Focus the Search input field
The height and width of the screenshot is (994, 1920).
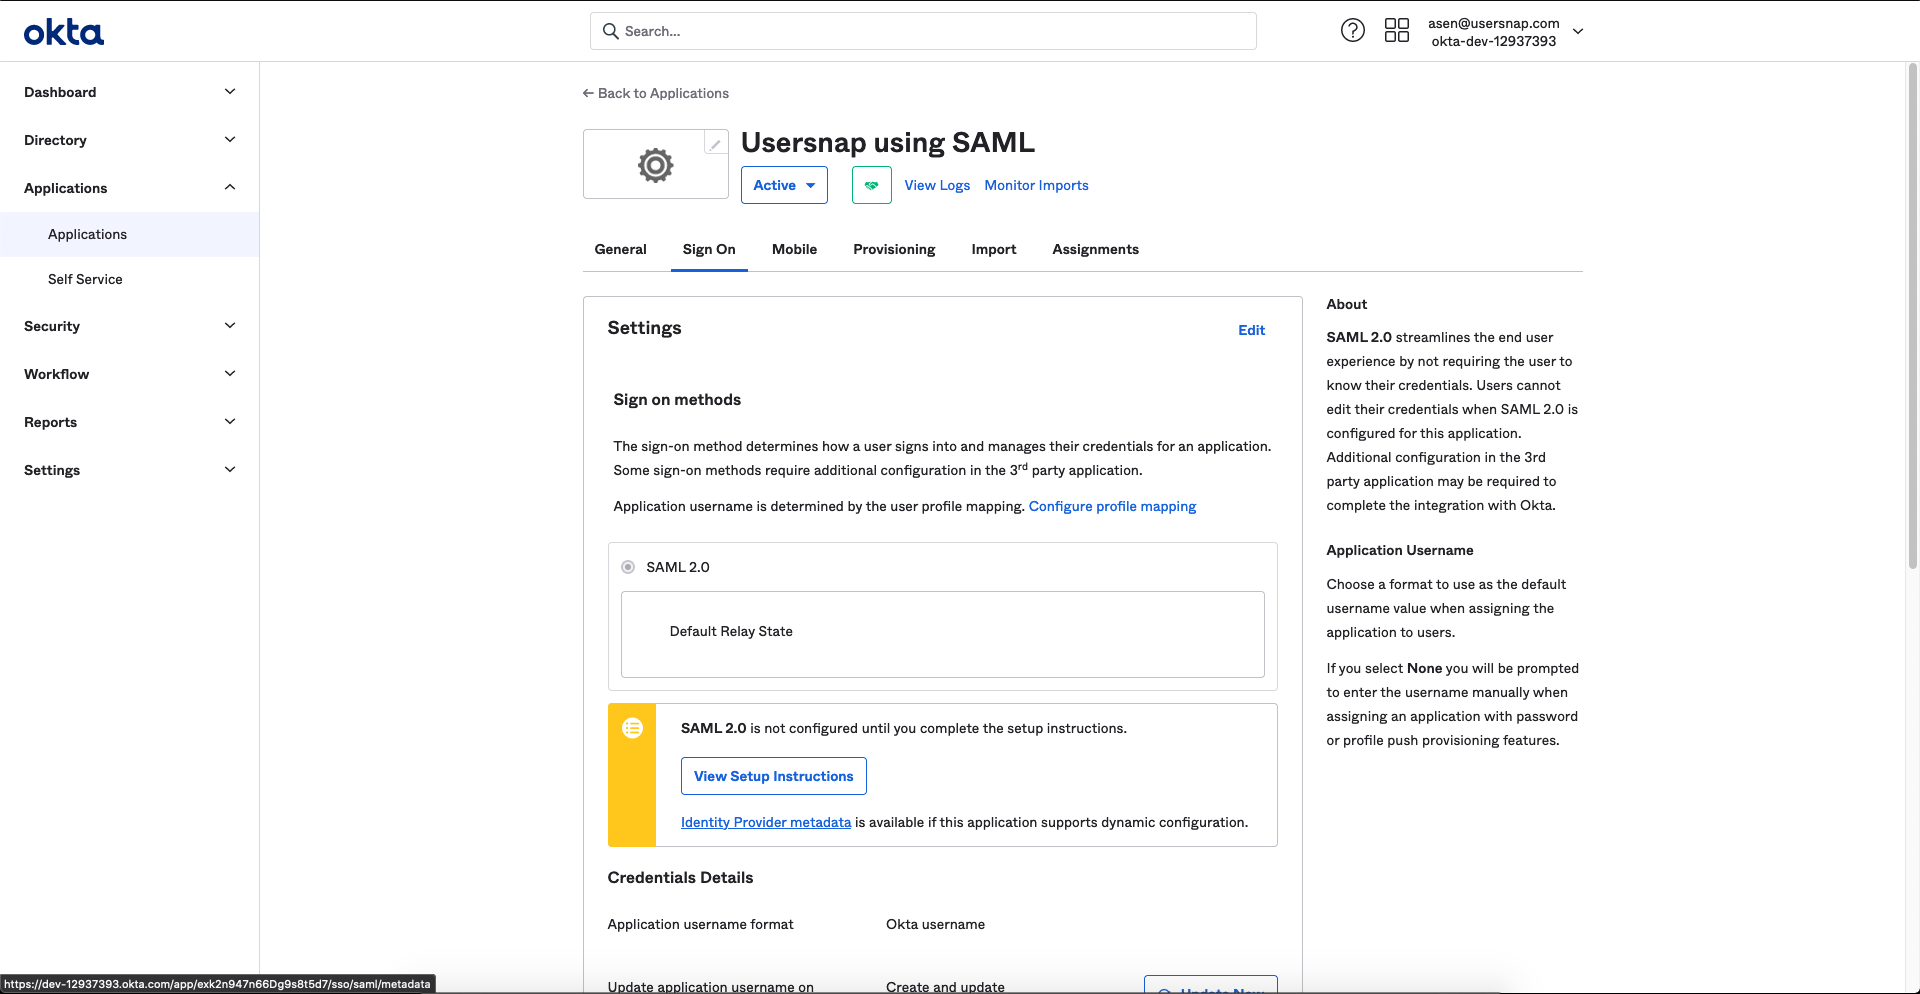tap(923, 31)
